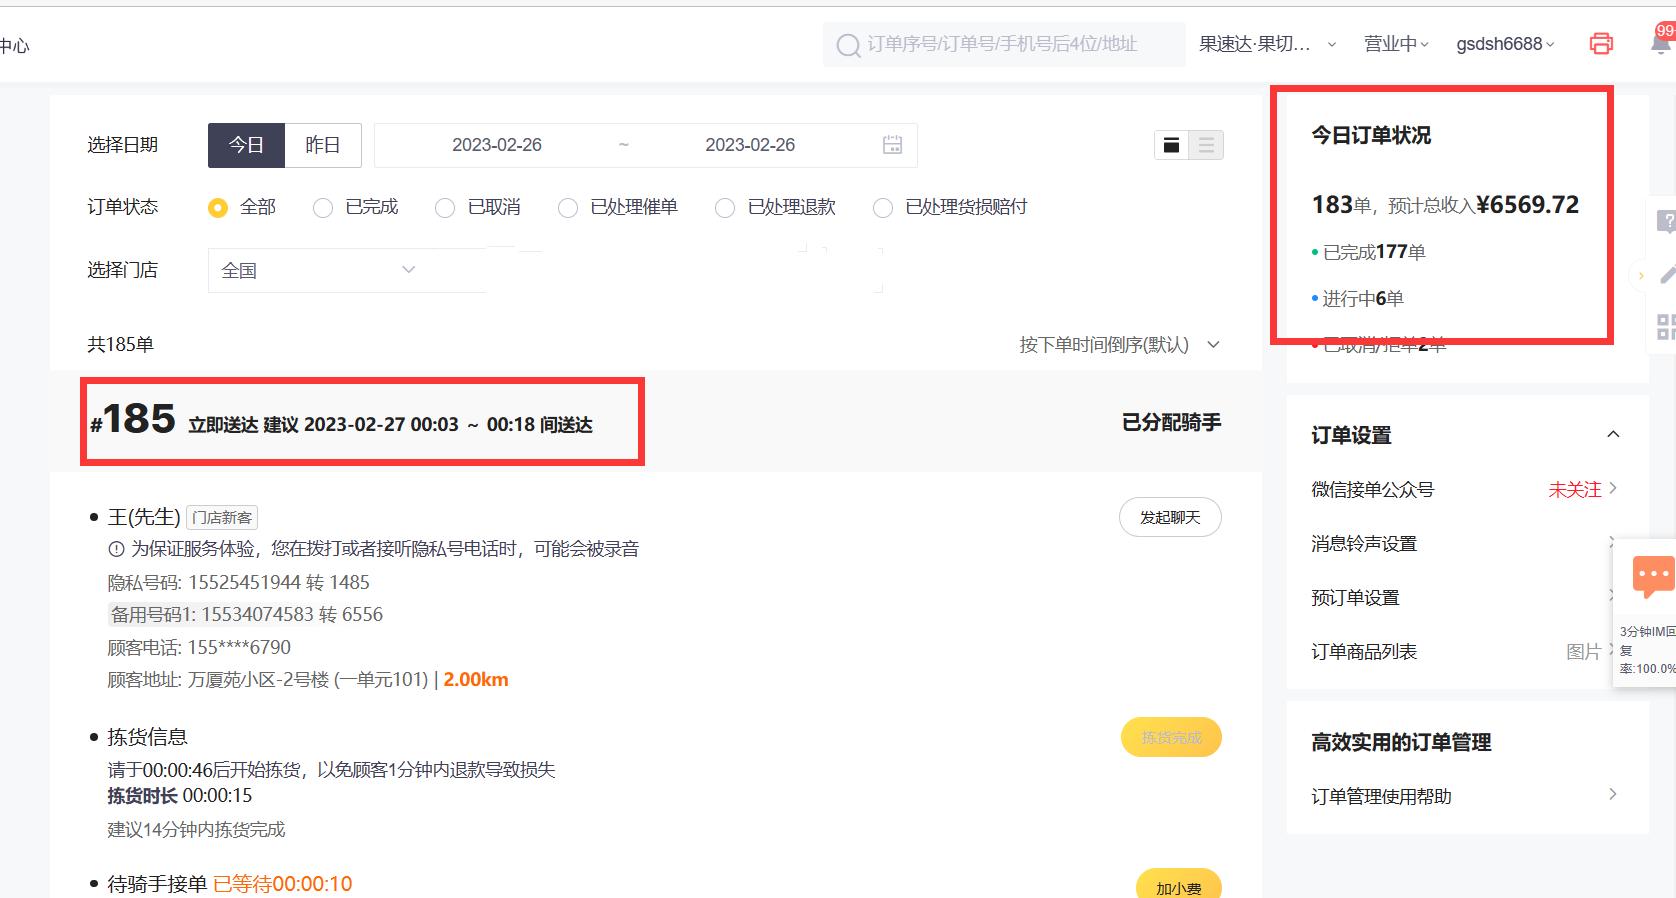The width and height of the screenshot is (1676, 898).
Task: Select the 已处理退款 order status
Action: coord(725,208)
